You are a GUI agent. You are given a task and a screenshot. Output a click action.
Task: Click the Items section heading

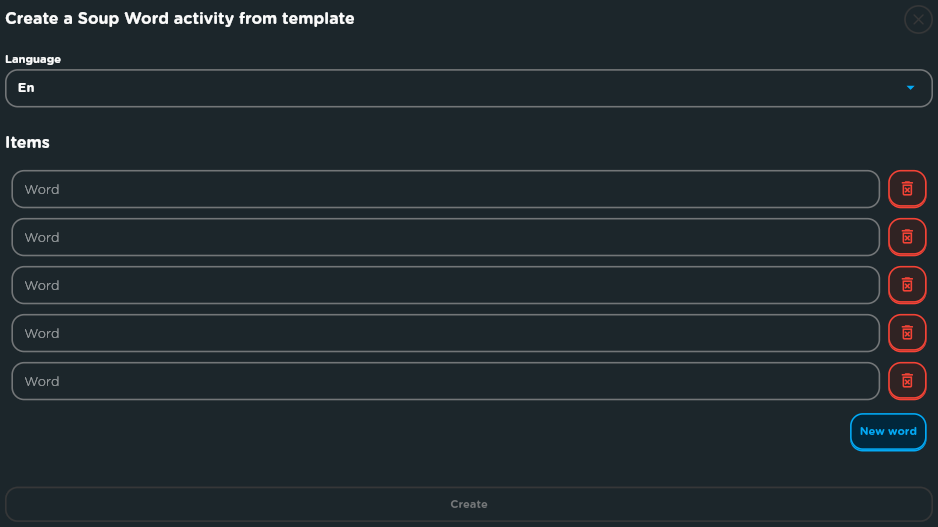[28, 142]
